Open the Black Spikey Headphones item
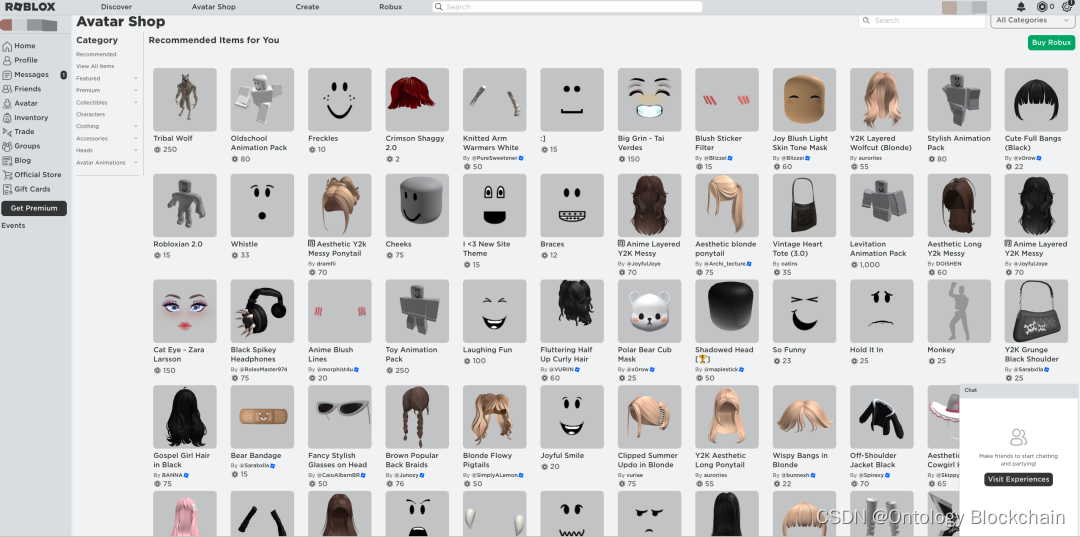 coord(262,311)
